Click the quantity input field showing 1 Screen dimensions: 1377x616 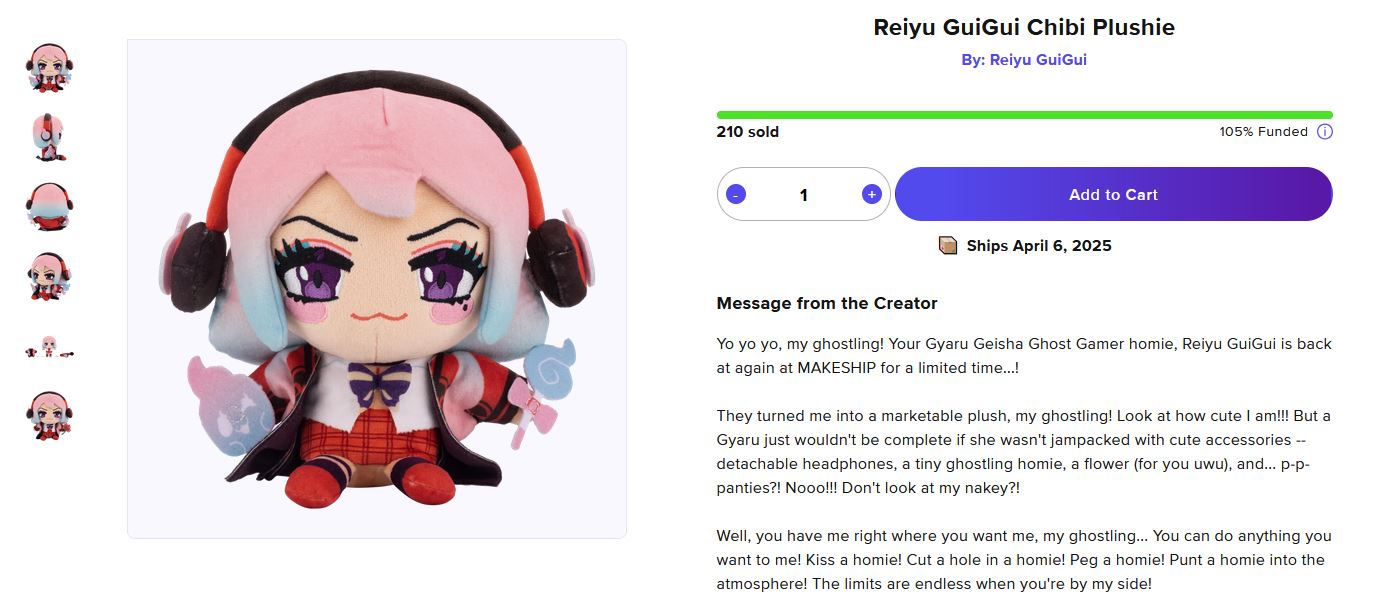pos(804,194)
